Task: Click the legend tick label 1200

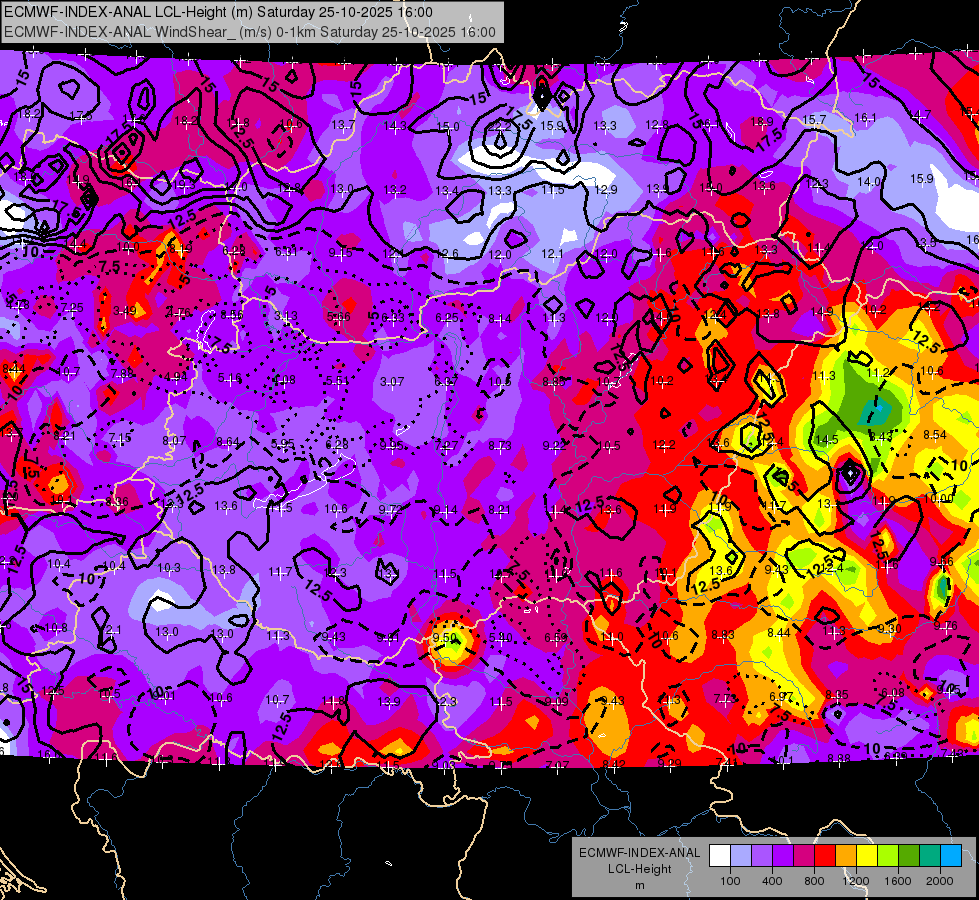Action: pos(856,881)
